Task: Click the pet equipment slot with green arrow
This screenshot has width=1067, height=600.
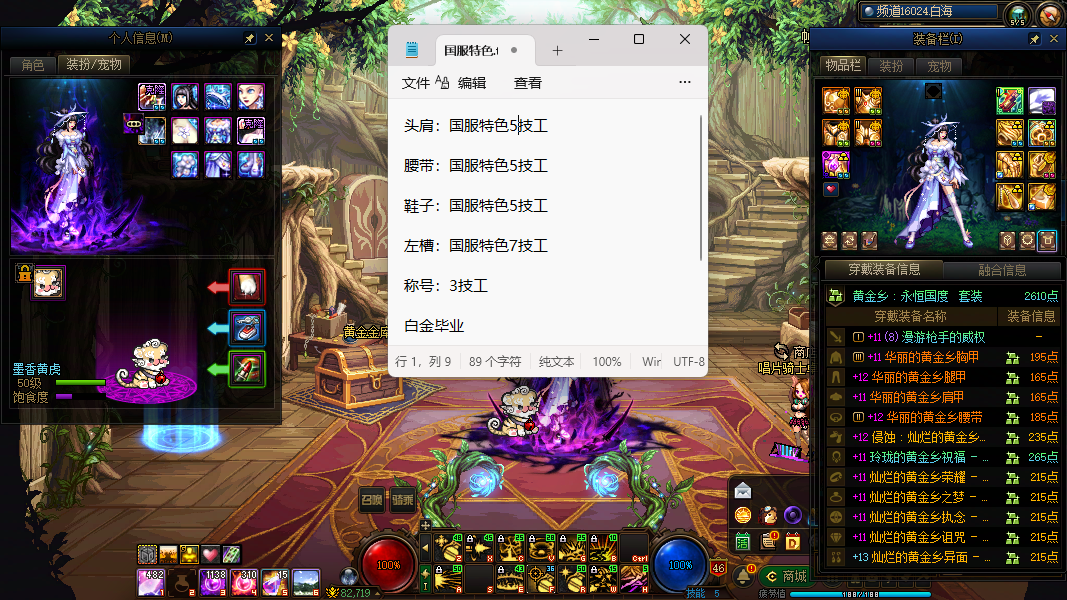Action: (246, 368)
